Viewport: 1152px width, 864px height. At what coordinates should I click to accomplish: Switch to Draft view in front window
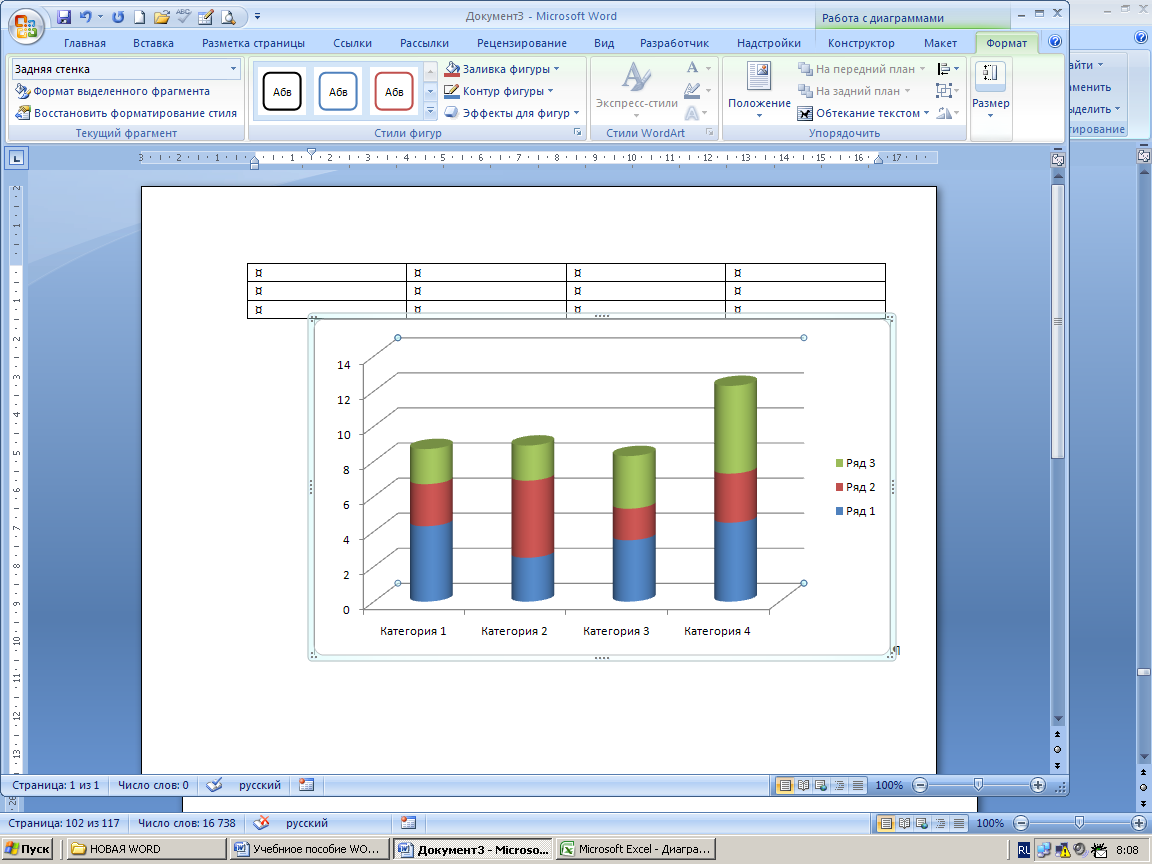coord(857,785)
